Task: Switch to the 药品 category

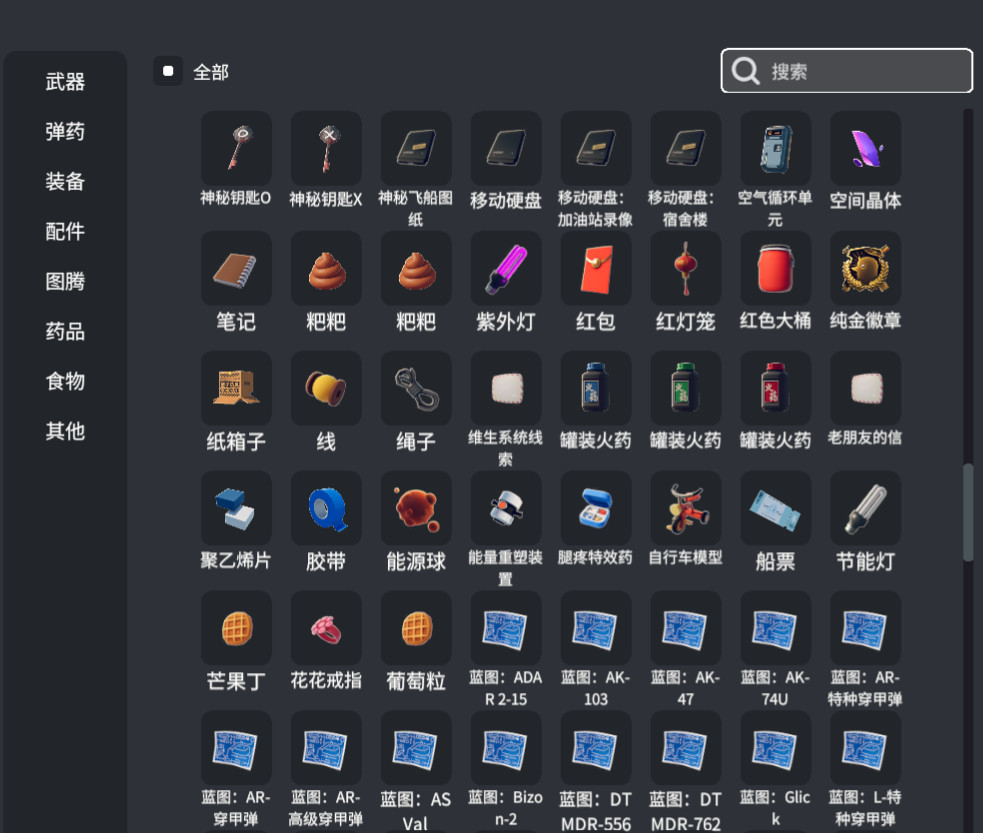Action: [x=64, y=332]
